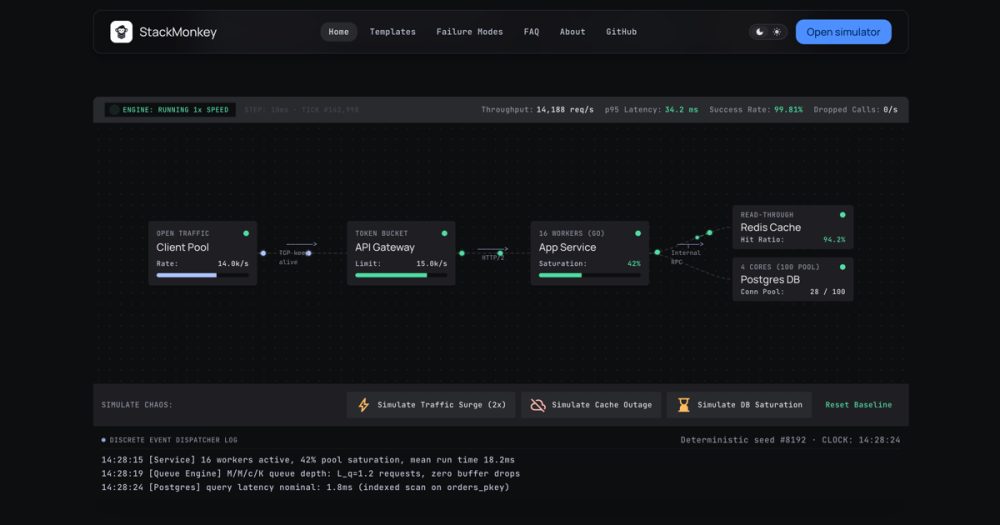Screen dimensions: 1000x525
Task: Click the Limit 15.0k/s value
Action: click(x=432, y=263)
